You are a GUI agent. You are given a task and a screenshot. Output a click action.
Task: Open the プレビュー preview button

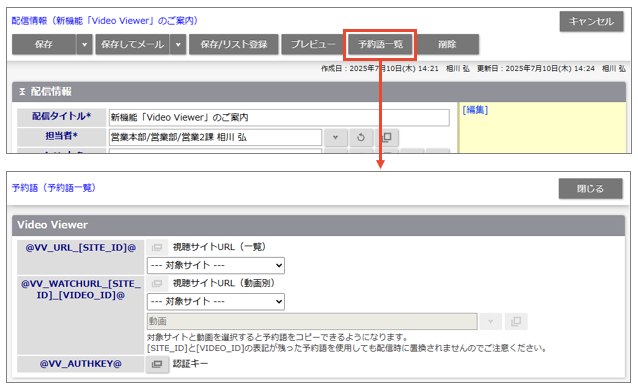point(312,44)
